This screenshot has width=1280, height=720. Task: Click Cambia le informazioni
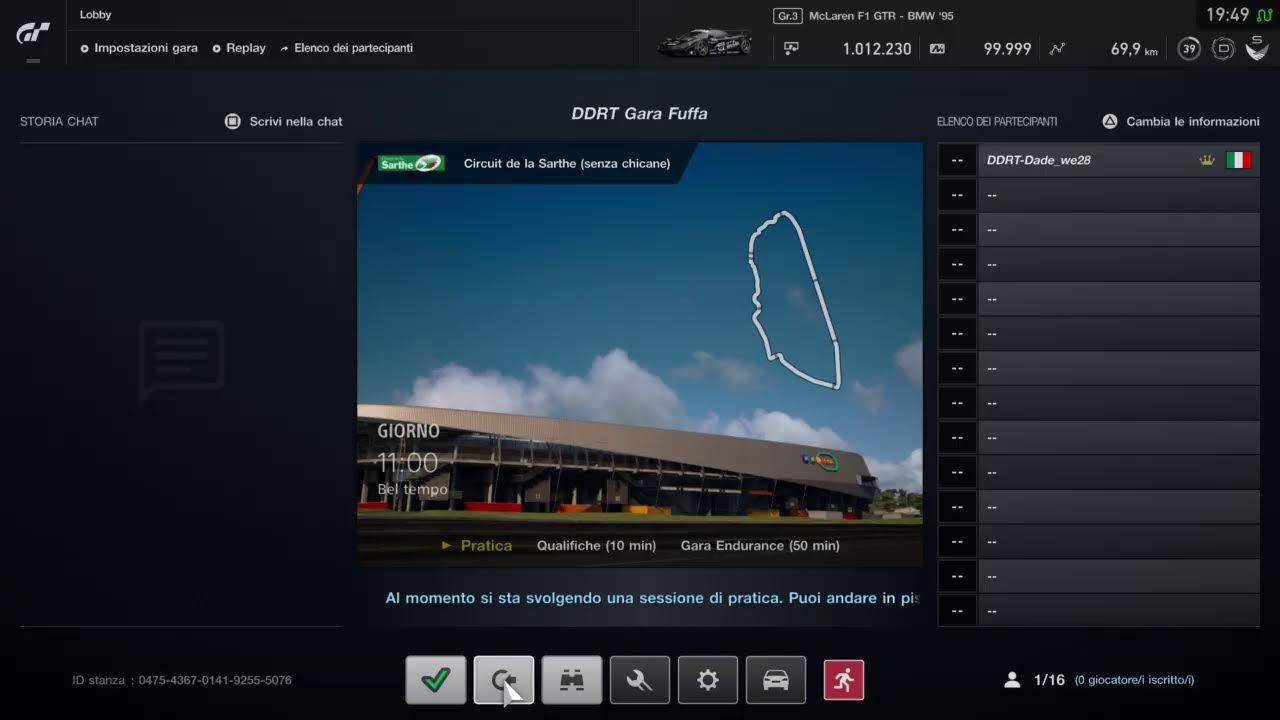(1193, 121)
